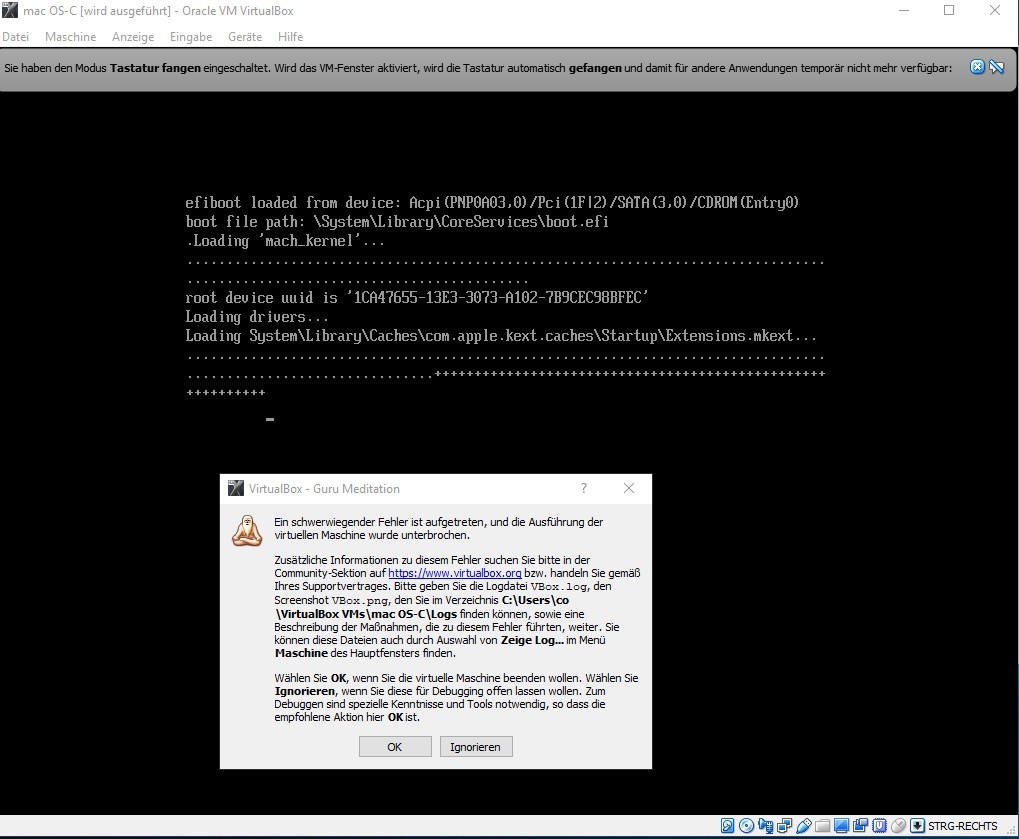This screenshot has height=839, width=1019.
Task: Close the mac OS-C VM window
Action: (995, 10)
